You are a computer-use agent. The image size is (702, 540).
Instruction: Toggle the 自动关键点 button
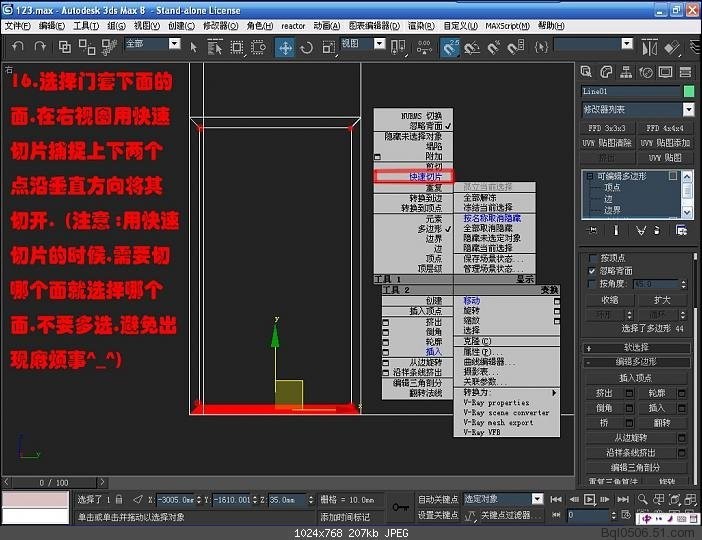coord(437,499)
